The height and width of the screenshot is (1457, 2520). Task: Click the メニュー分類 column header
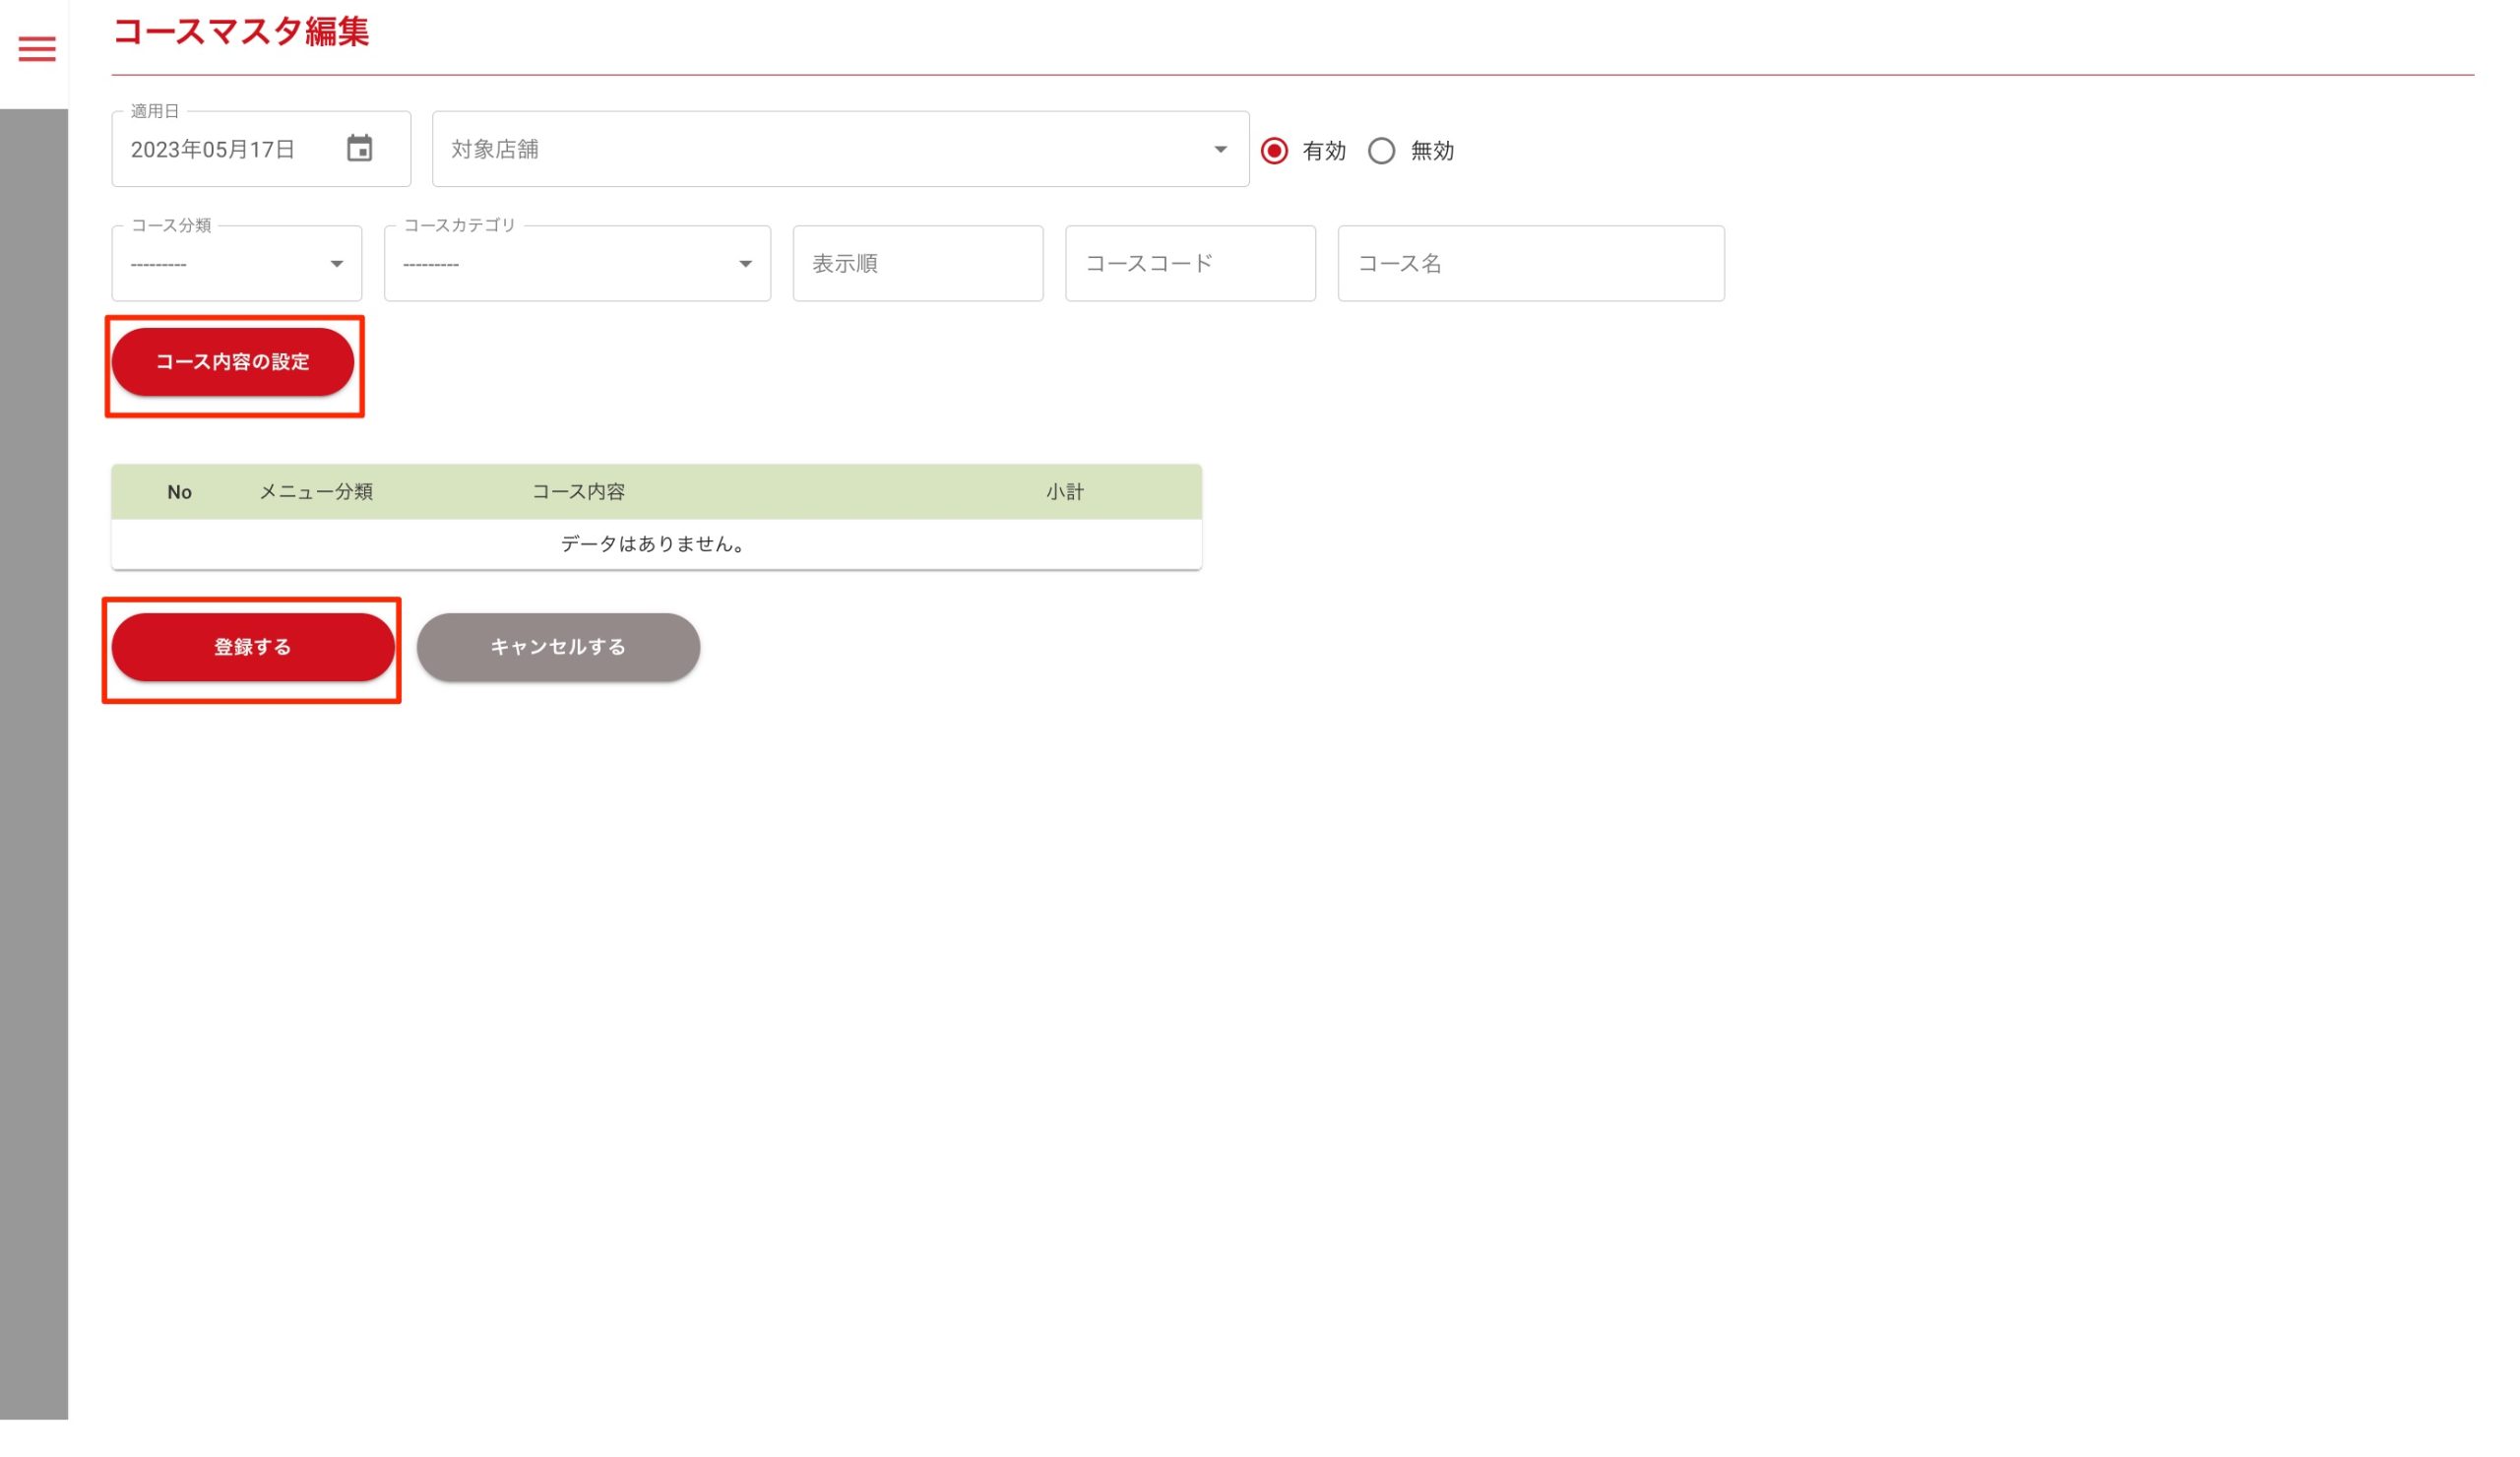[x=316, y=492]
